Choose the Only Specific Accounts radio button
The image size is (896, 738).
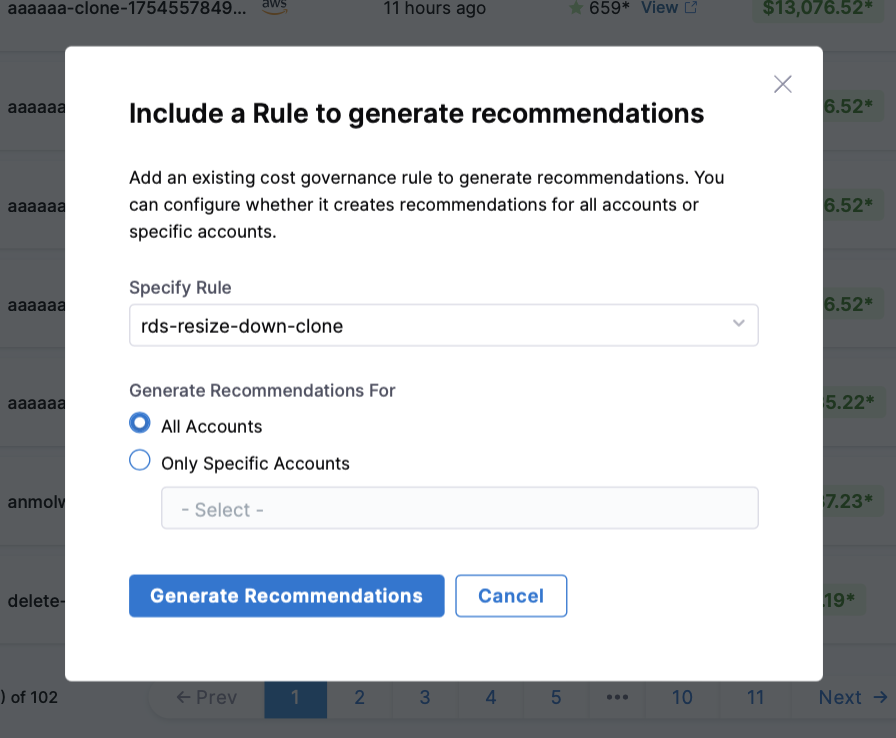(x=140, y=461)
